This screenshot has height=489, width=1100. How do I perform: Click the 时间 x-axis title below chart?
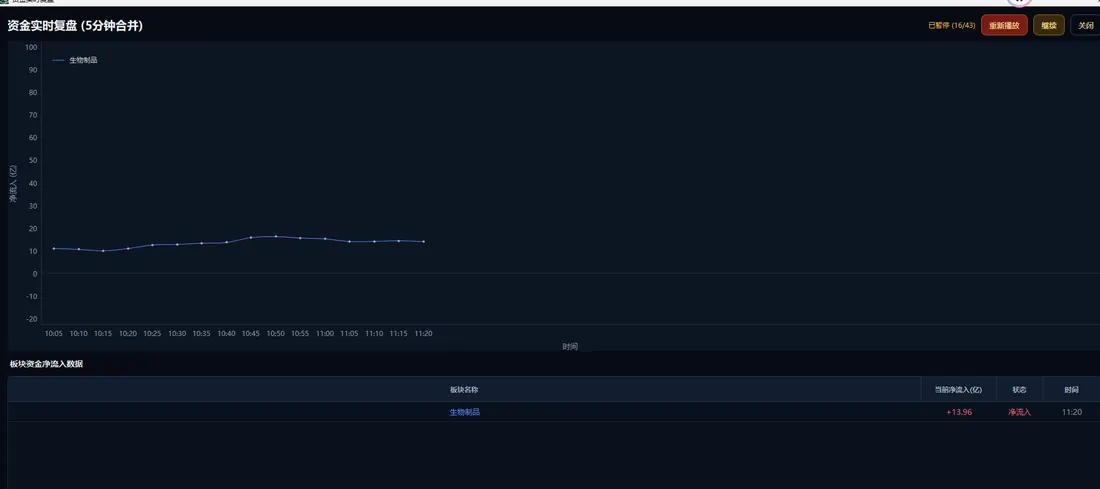[570, 347]
